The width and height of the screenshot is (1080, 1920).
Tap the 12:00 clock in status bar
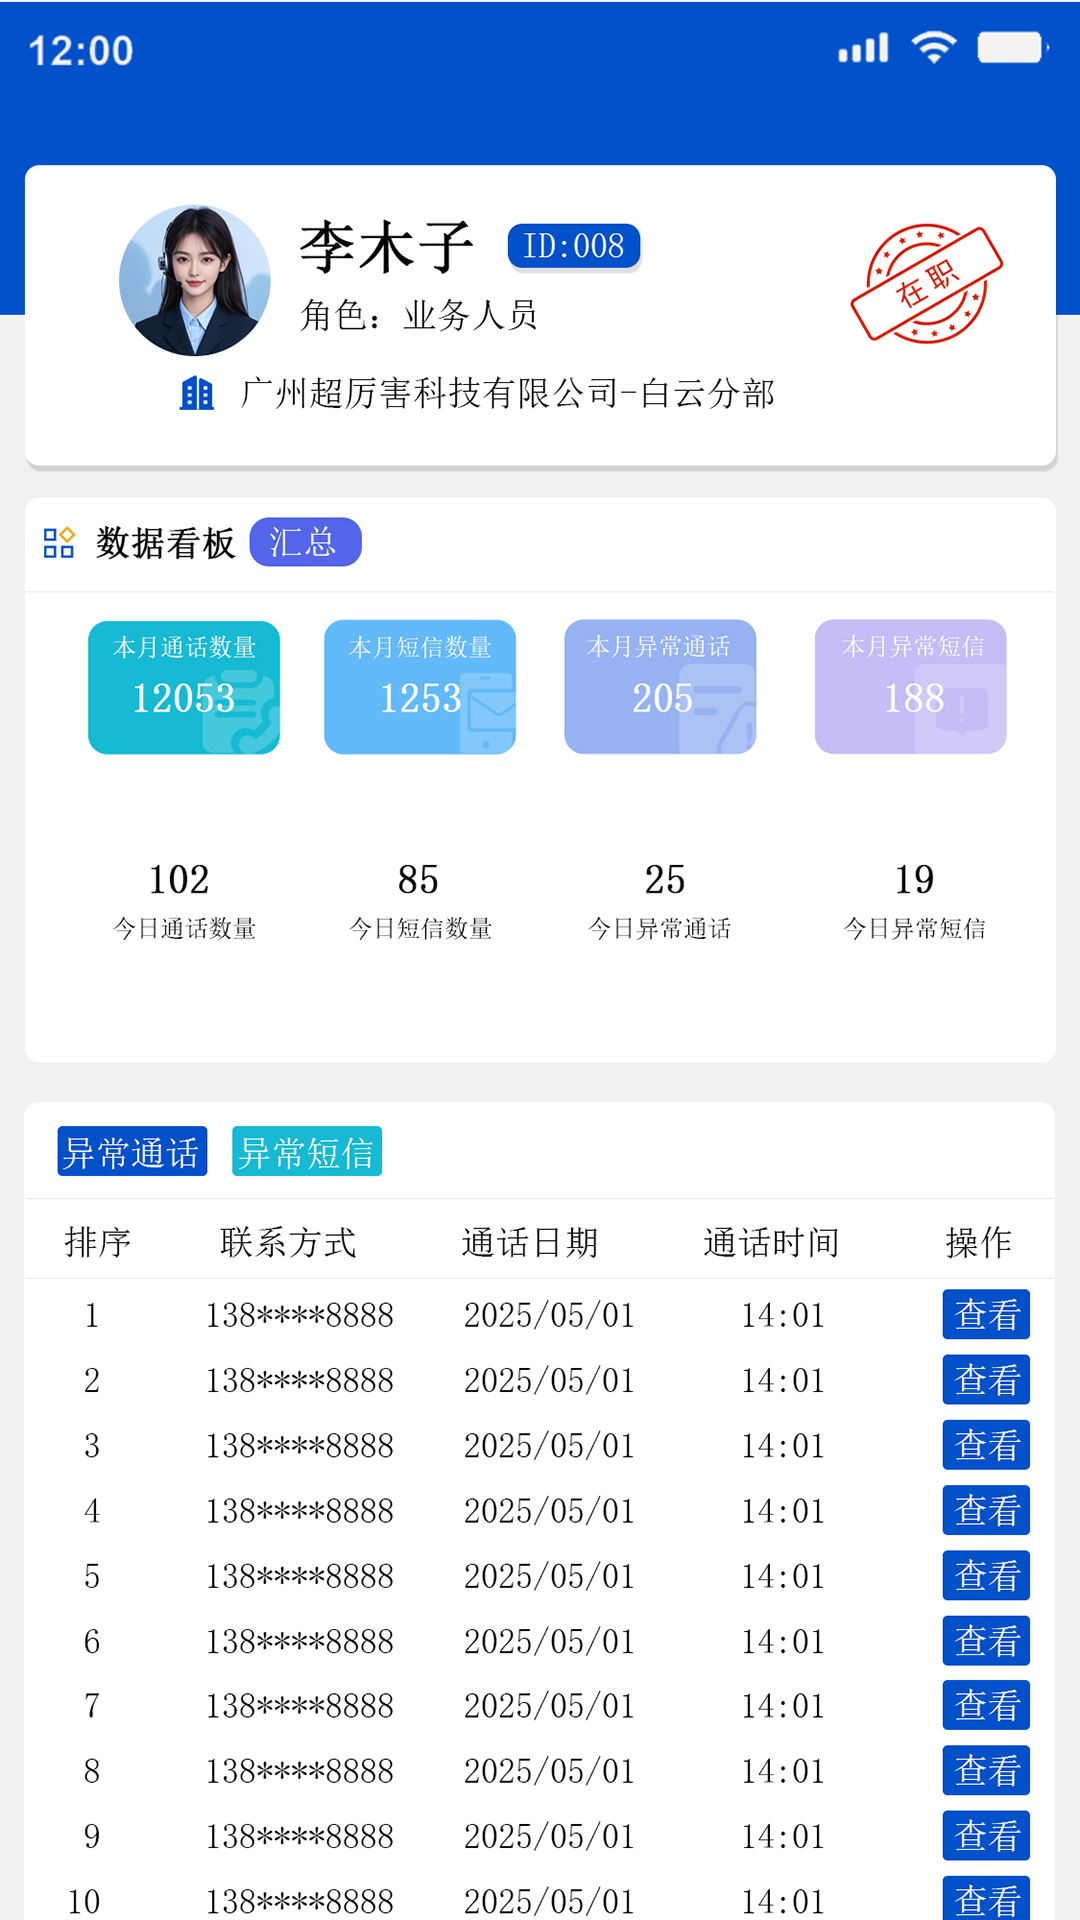coord(81,51)
